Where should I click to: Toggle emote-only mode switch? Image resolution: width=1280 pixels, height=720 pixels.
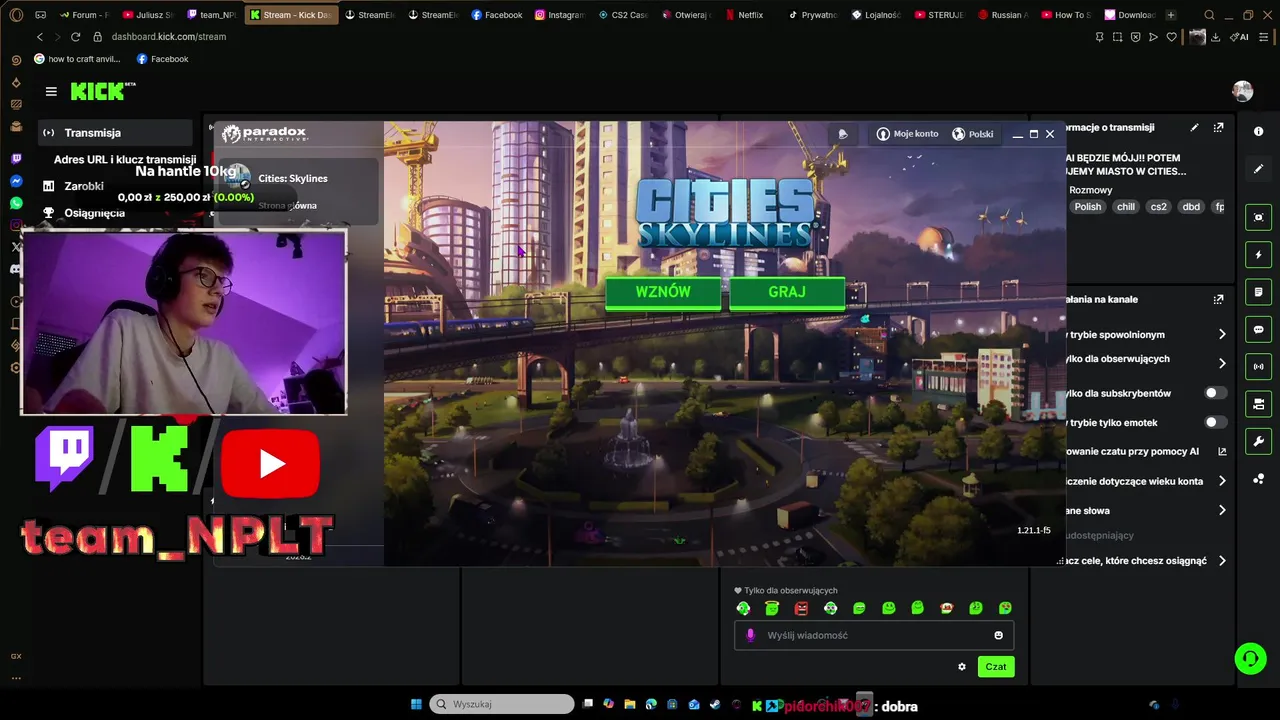click(1215, 422)
